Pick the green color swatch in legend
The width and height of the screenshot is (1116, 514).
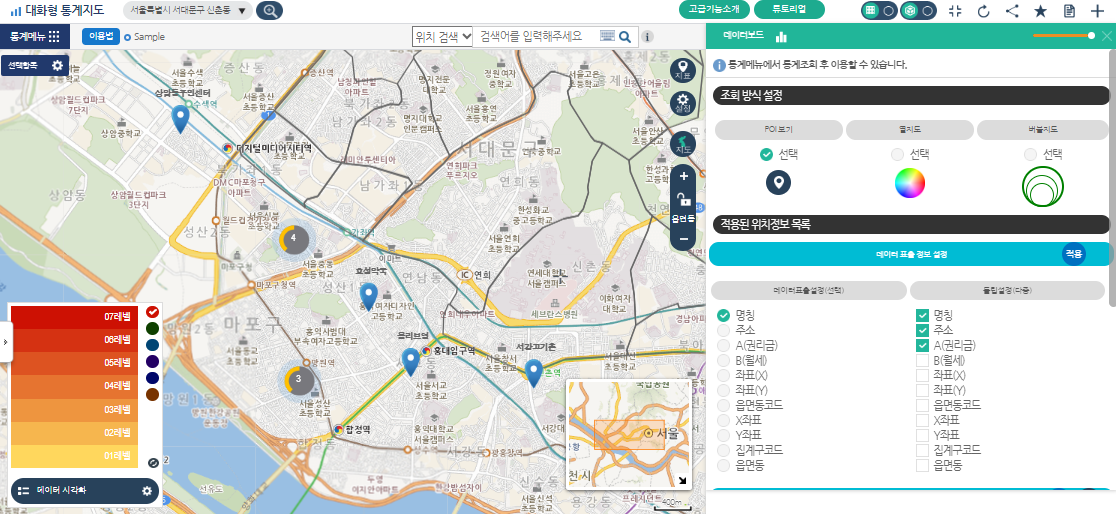[x=152, y=328]
